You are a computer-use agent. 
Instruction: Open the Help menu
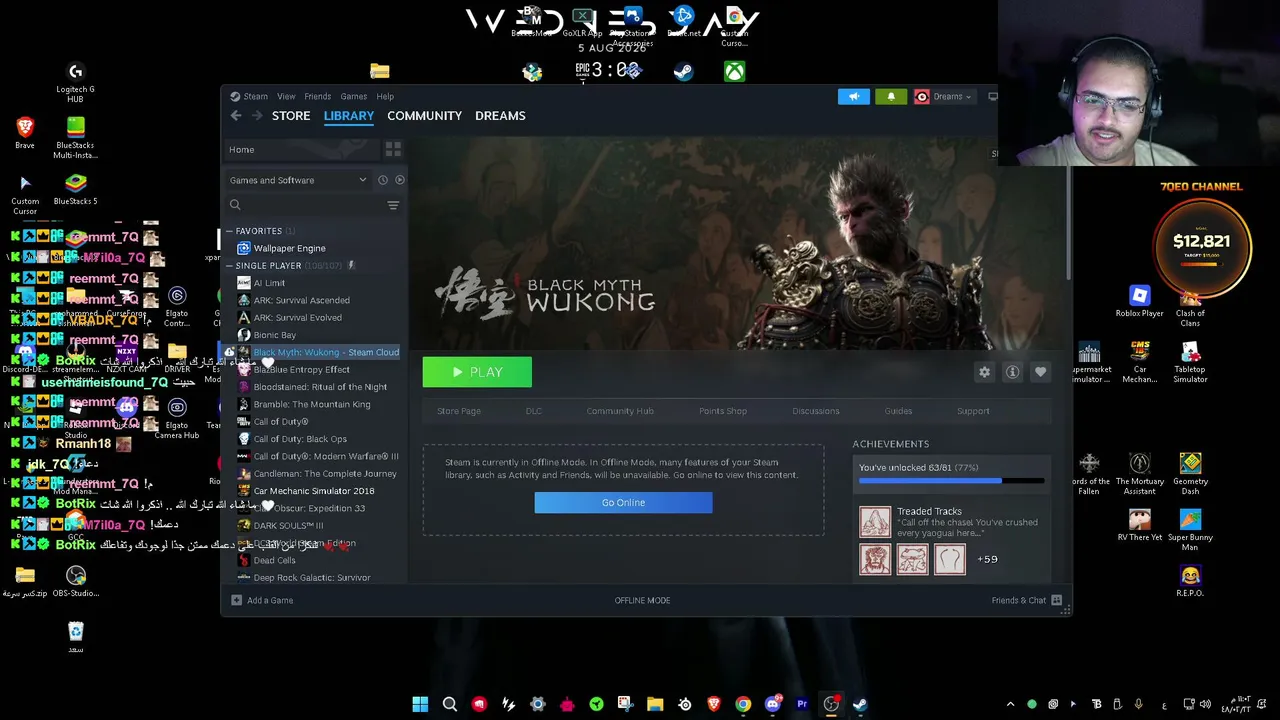tap(385, 96)
